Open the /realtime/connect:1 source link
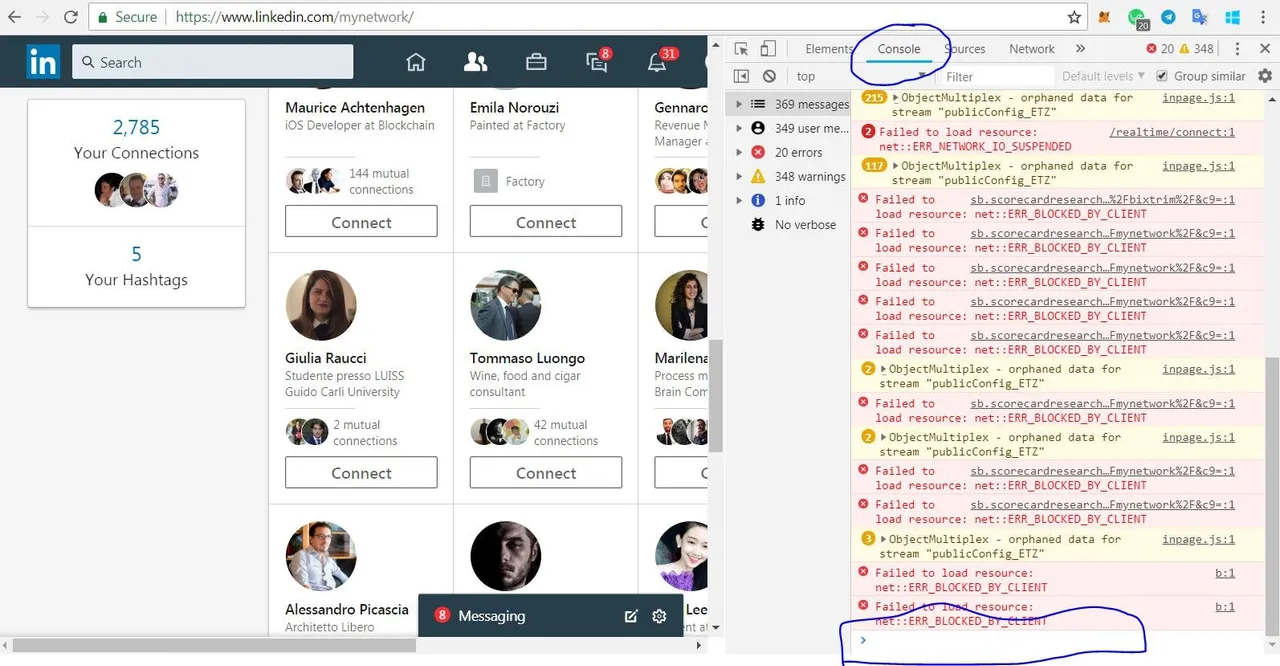 tap(1172, 132)
